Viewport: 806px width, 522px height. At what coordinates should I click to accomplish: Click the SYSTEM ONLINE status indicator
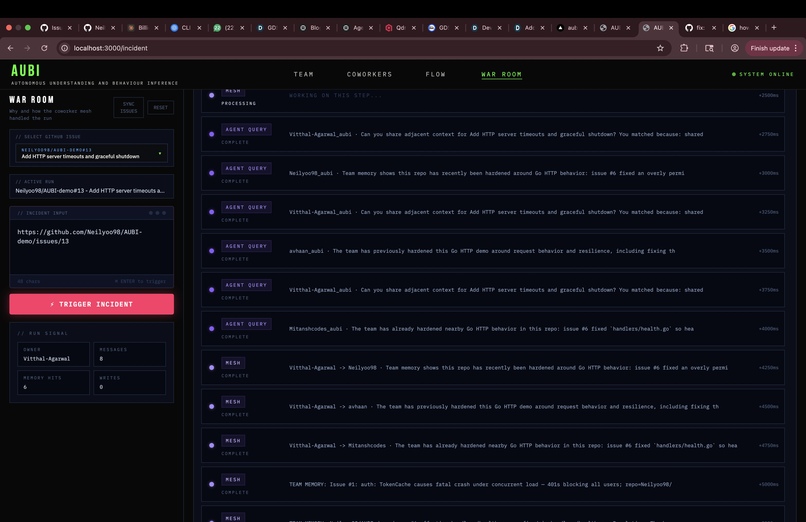(x=762, y=74)
